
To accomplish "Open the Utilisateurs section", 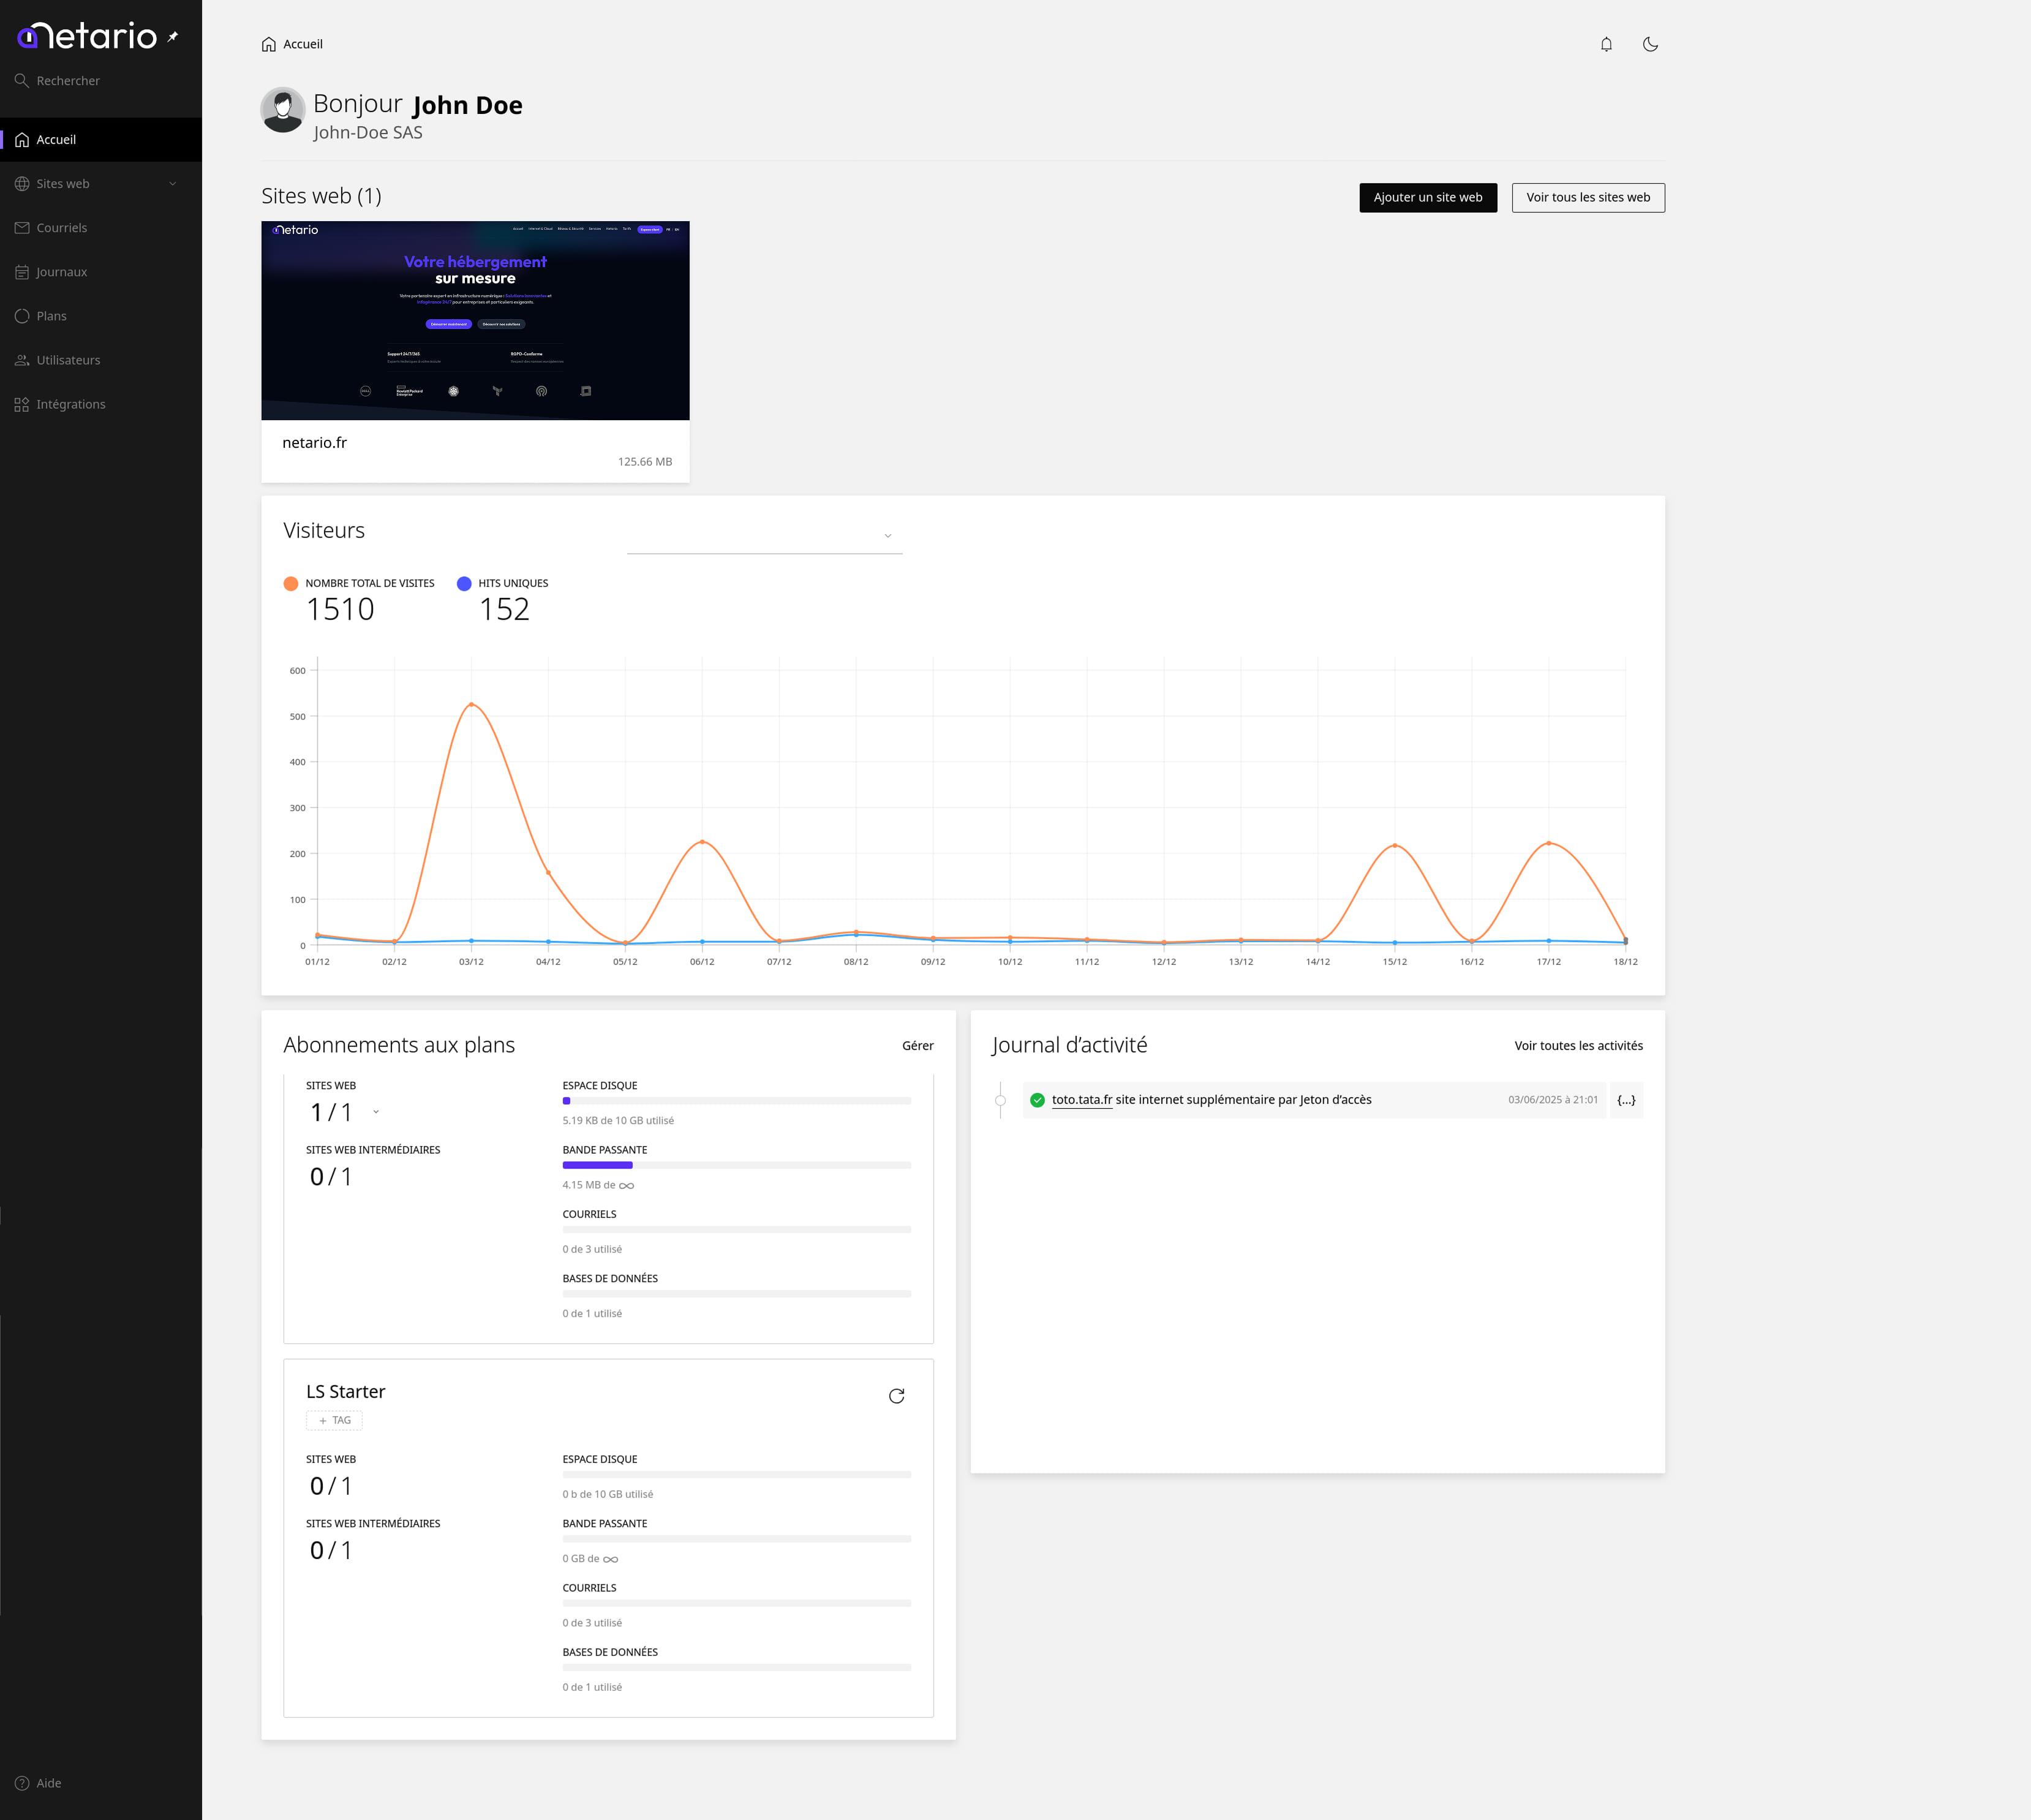I will pos(68,359).
